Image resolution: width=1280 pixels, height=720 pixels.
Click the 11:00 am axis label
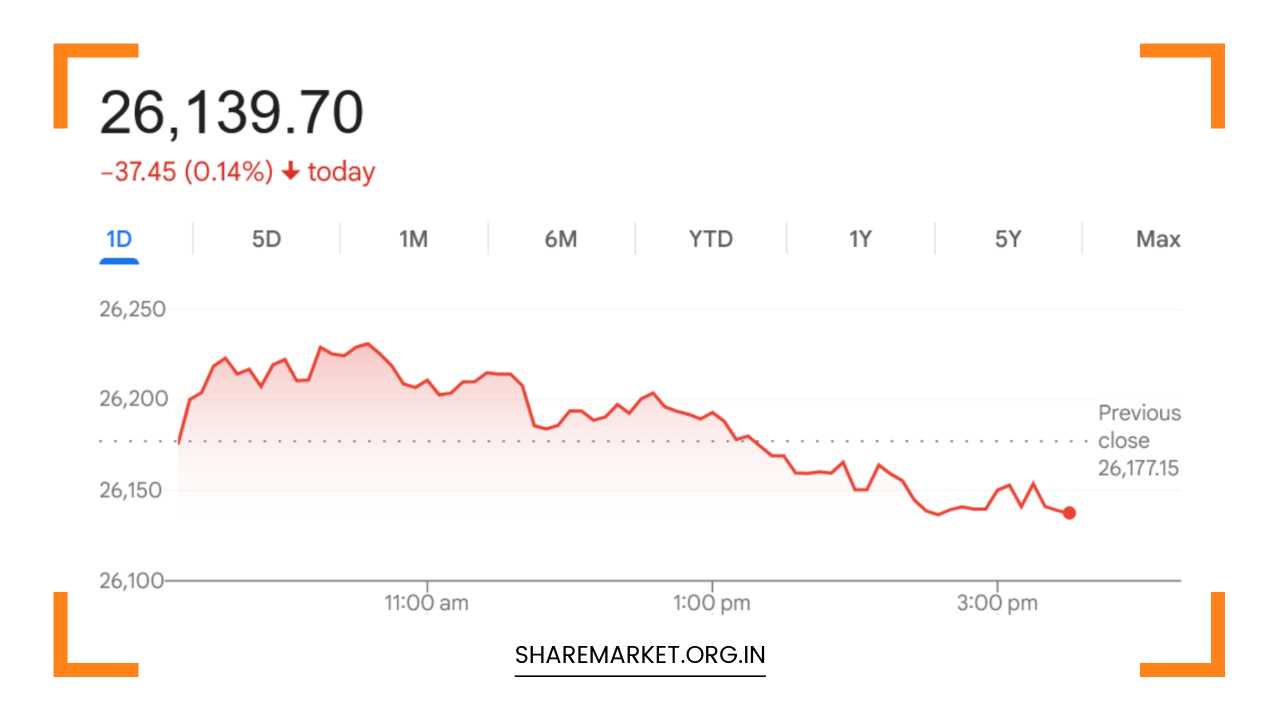427,603
